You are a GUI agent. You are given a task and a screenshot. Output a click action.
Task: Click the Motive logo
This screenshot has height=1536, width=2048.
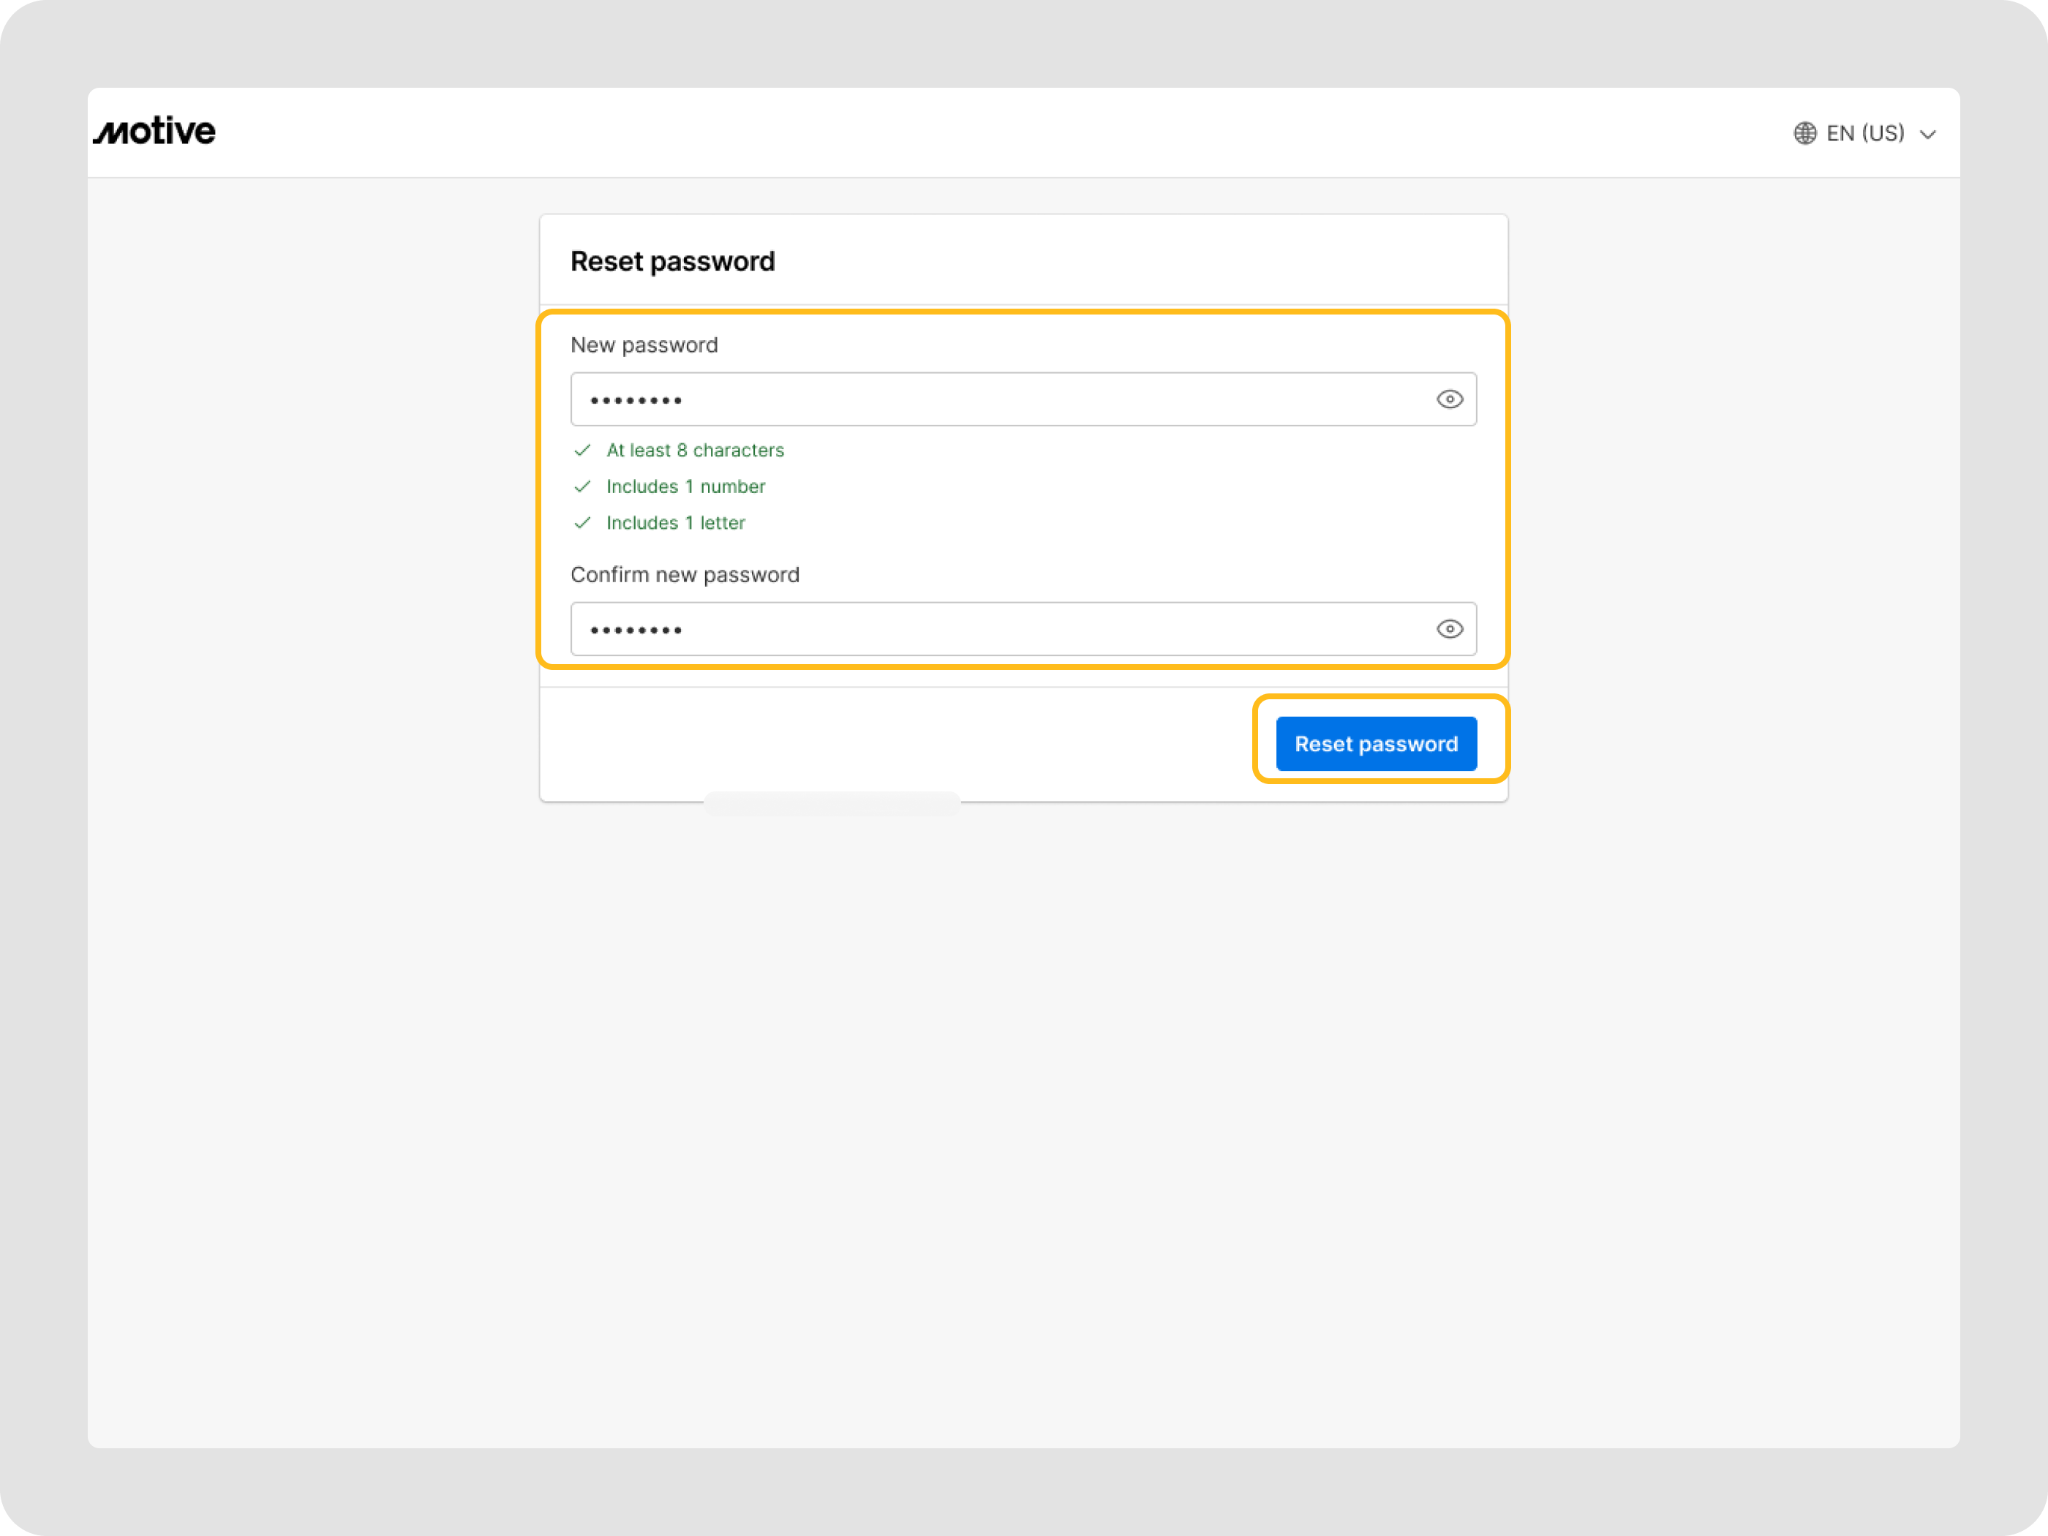(x=155, y=131)
